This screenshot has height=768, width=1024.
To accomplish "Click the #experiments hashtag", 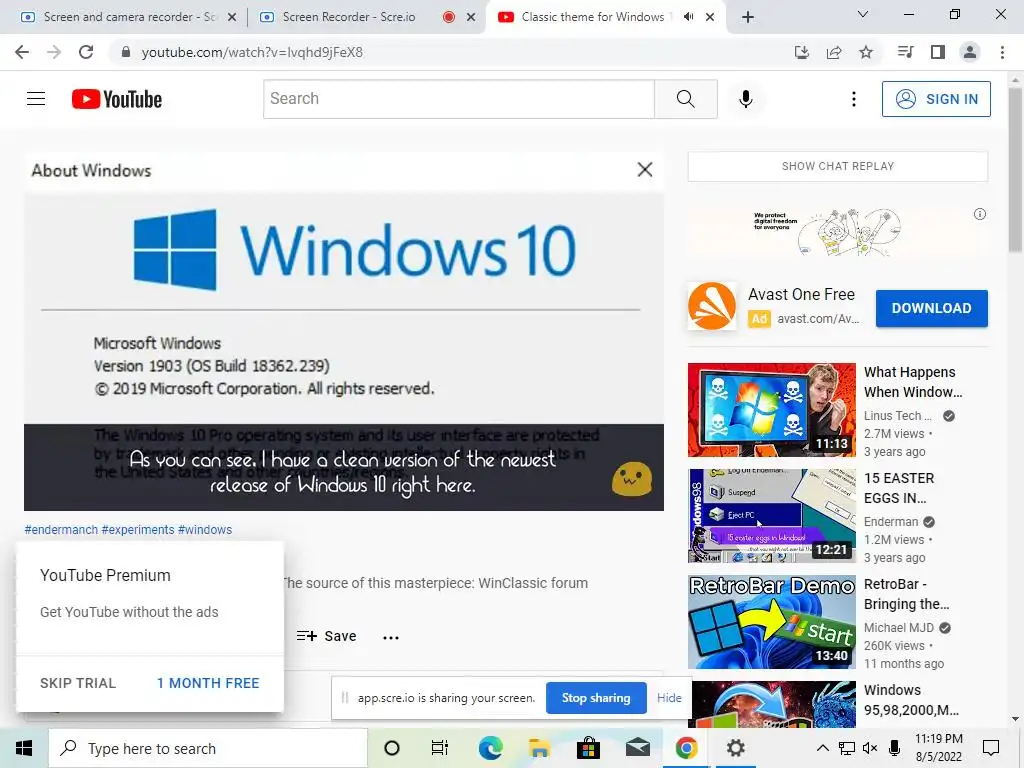I will coord(138,530).
